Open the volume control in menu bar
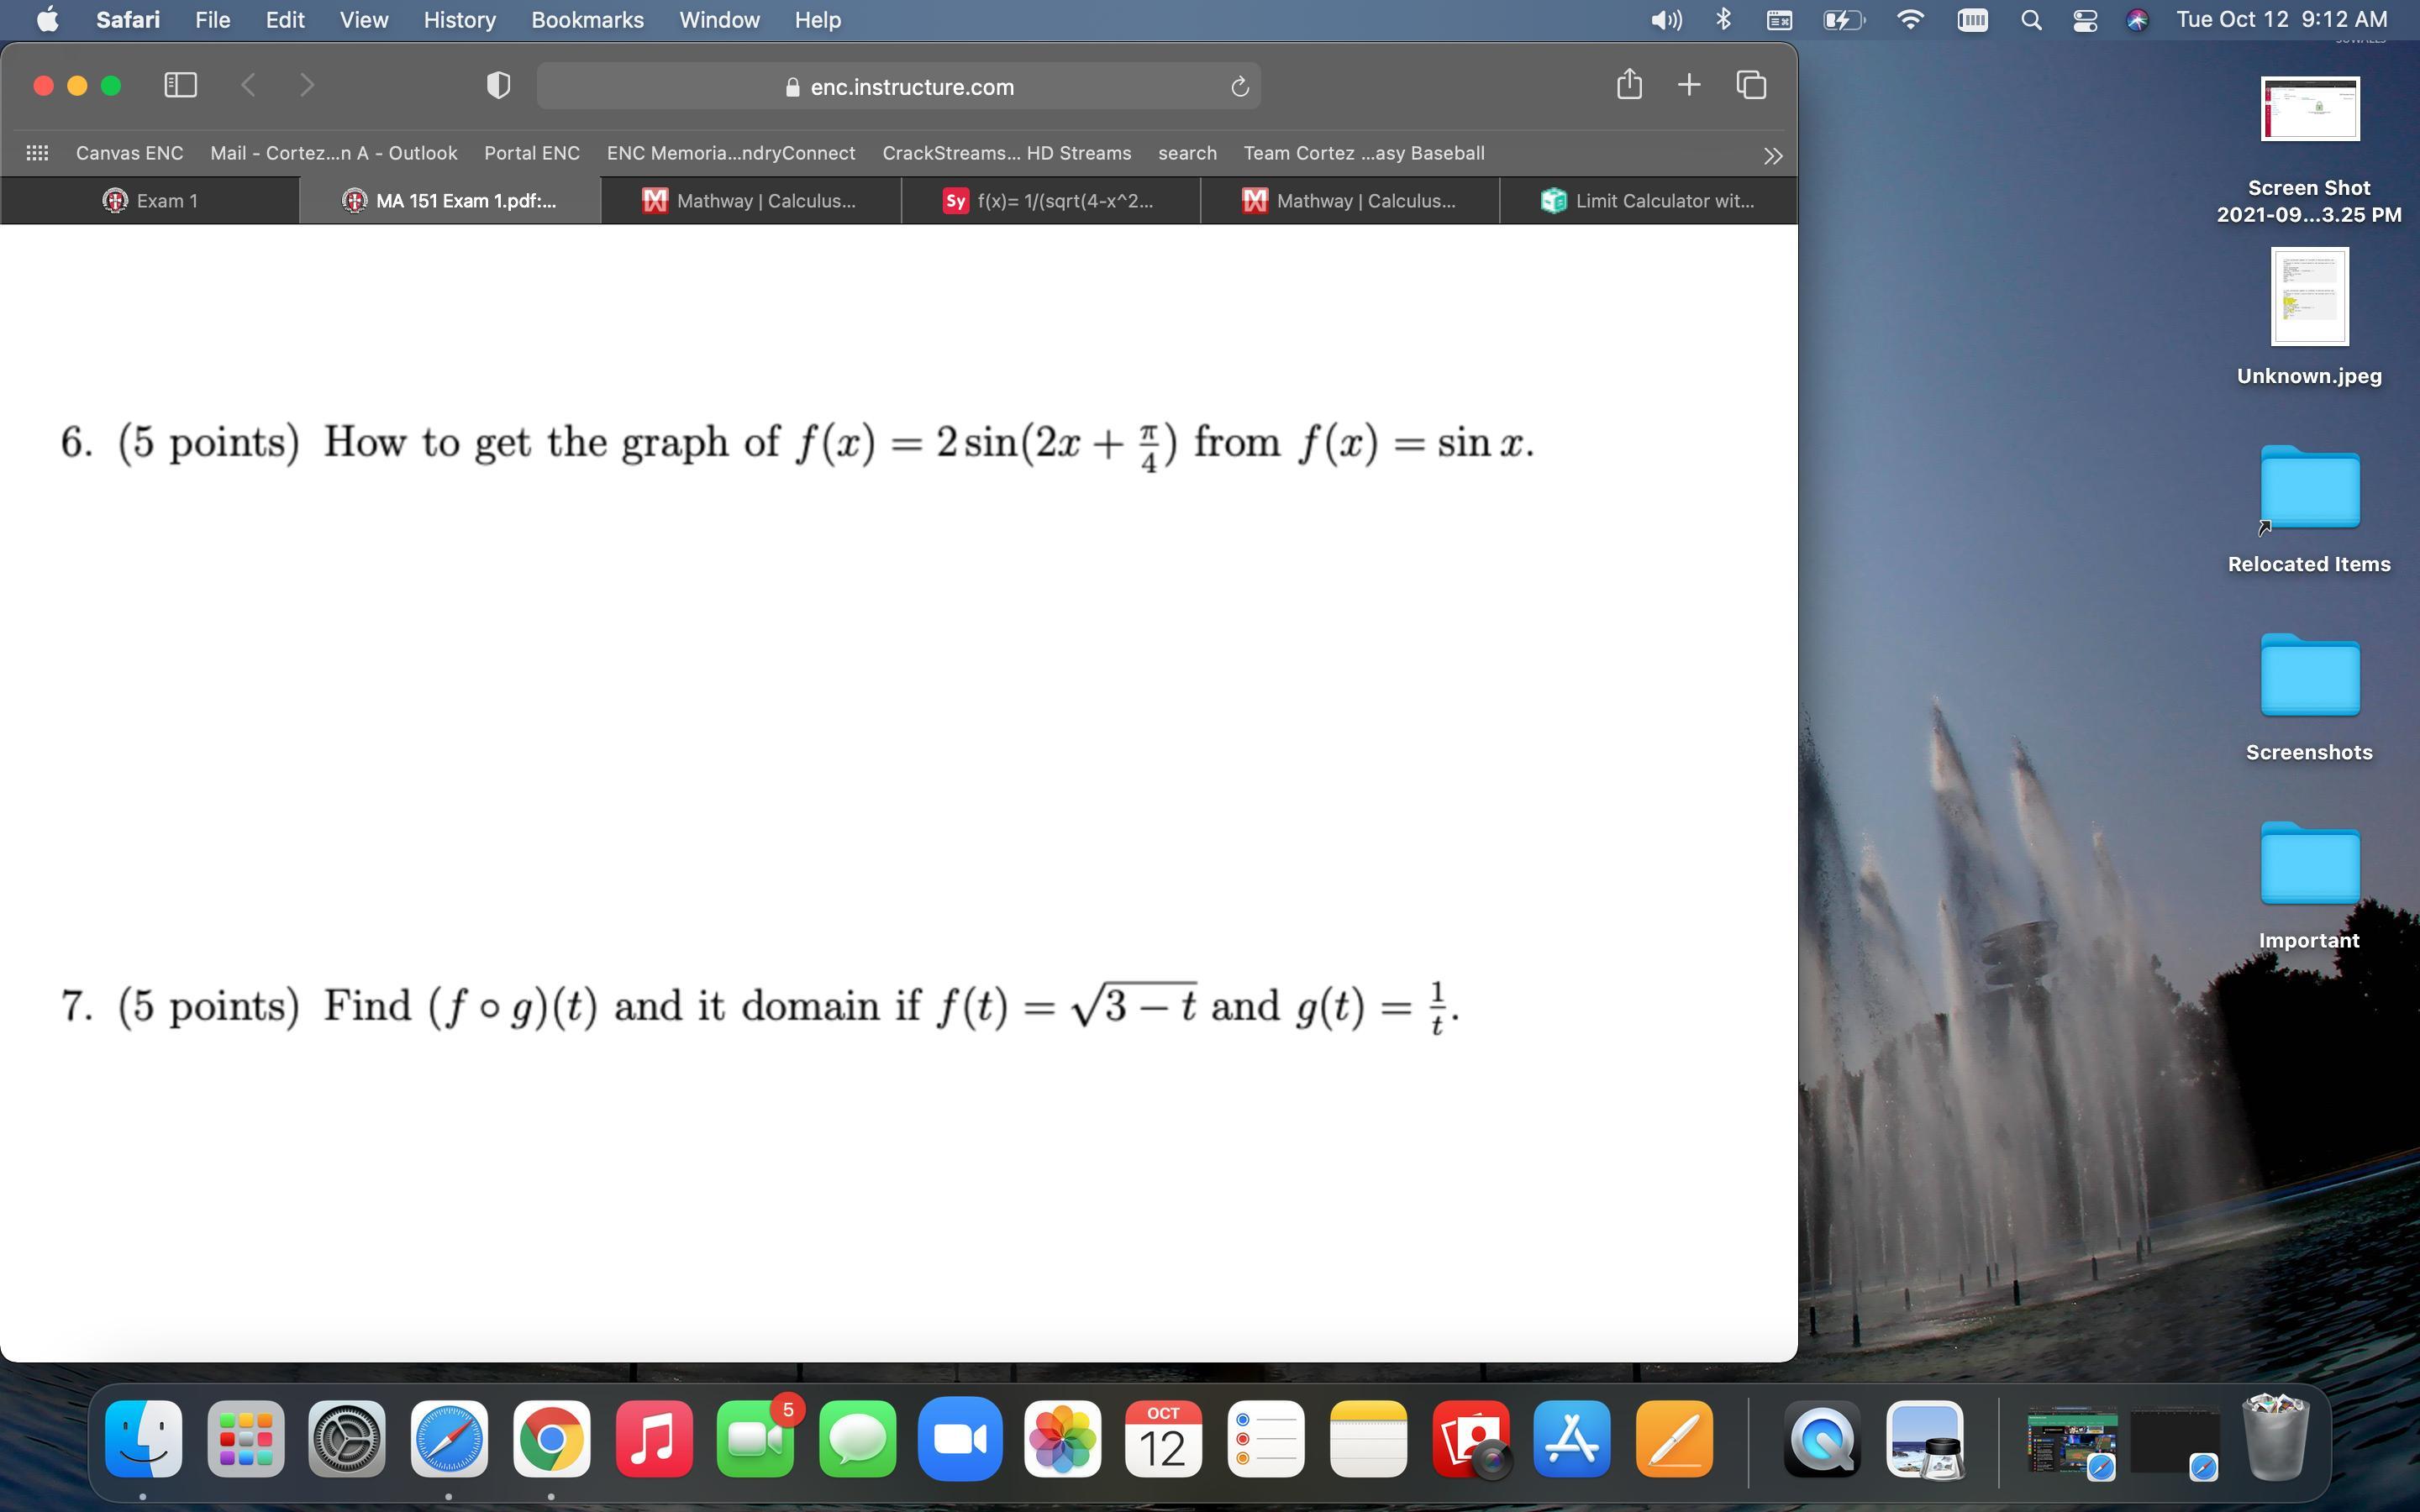Screen dimensions: 2420x1512 point(1666,20)
